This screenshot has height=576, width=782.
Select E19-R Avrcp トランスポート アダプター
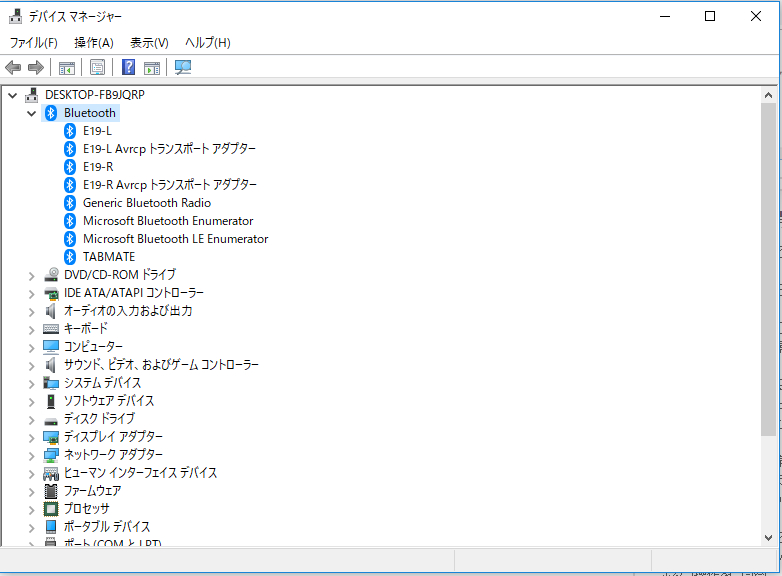click(170, 185)
